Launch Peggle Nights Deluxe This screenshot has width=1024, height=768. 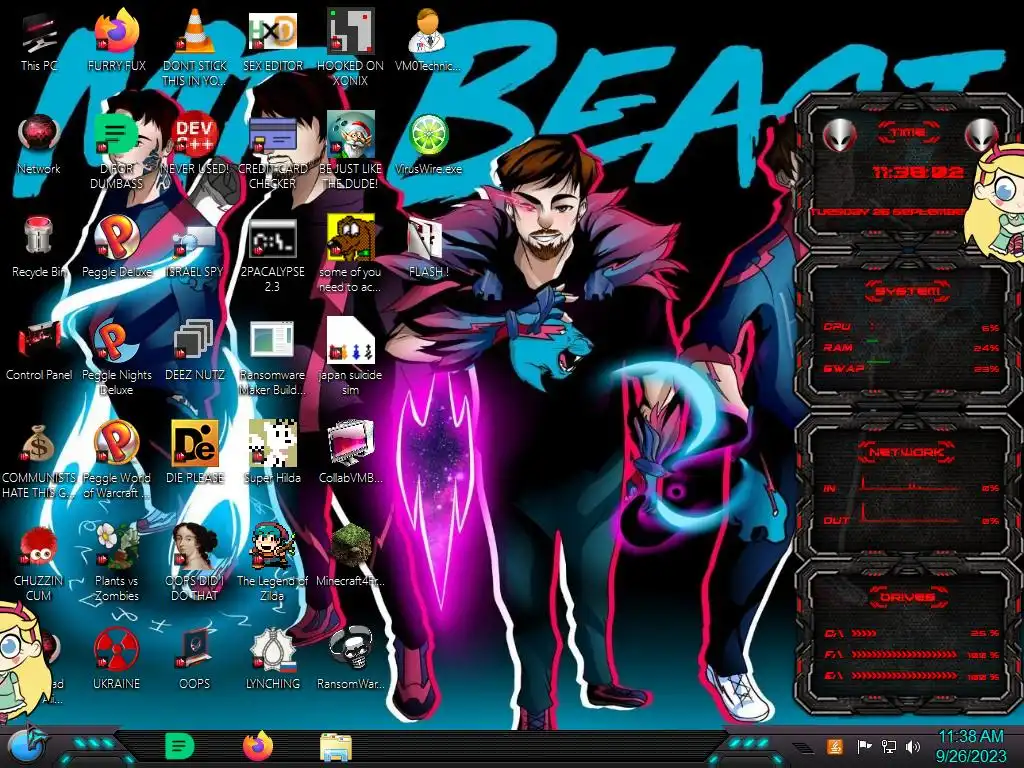tap(116, 357)
